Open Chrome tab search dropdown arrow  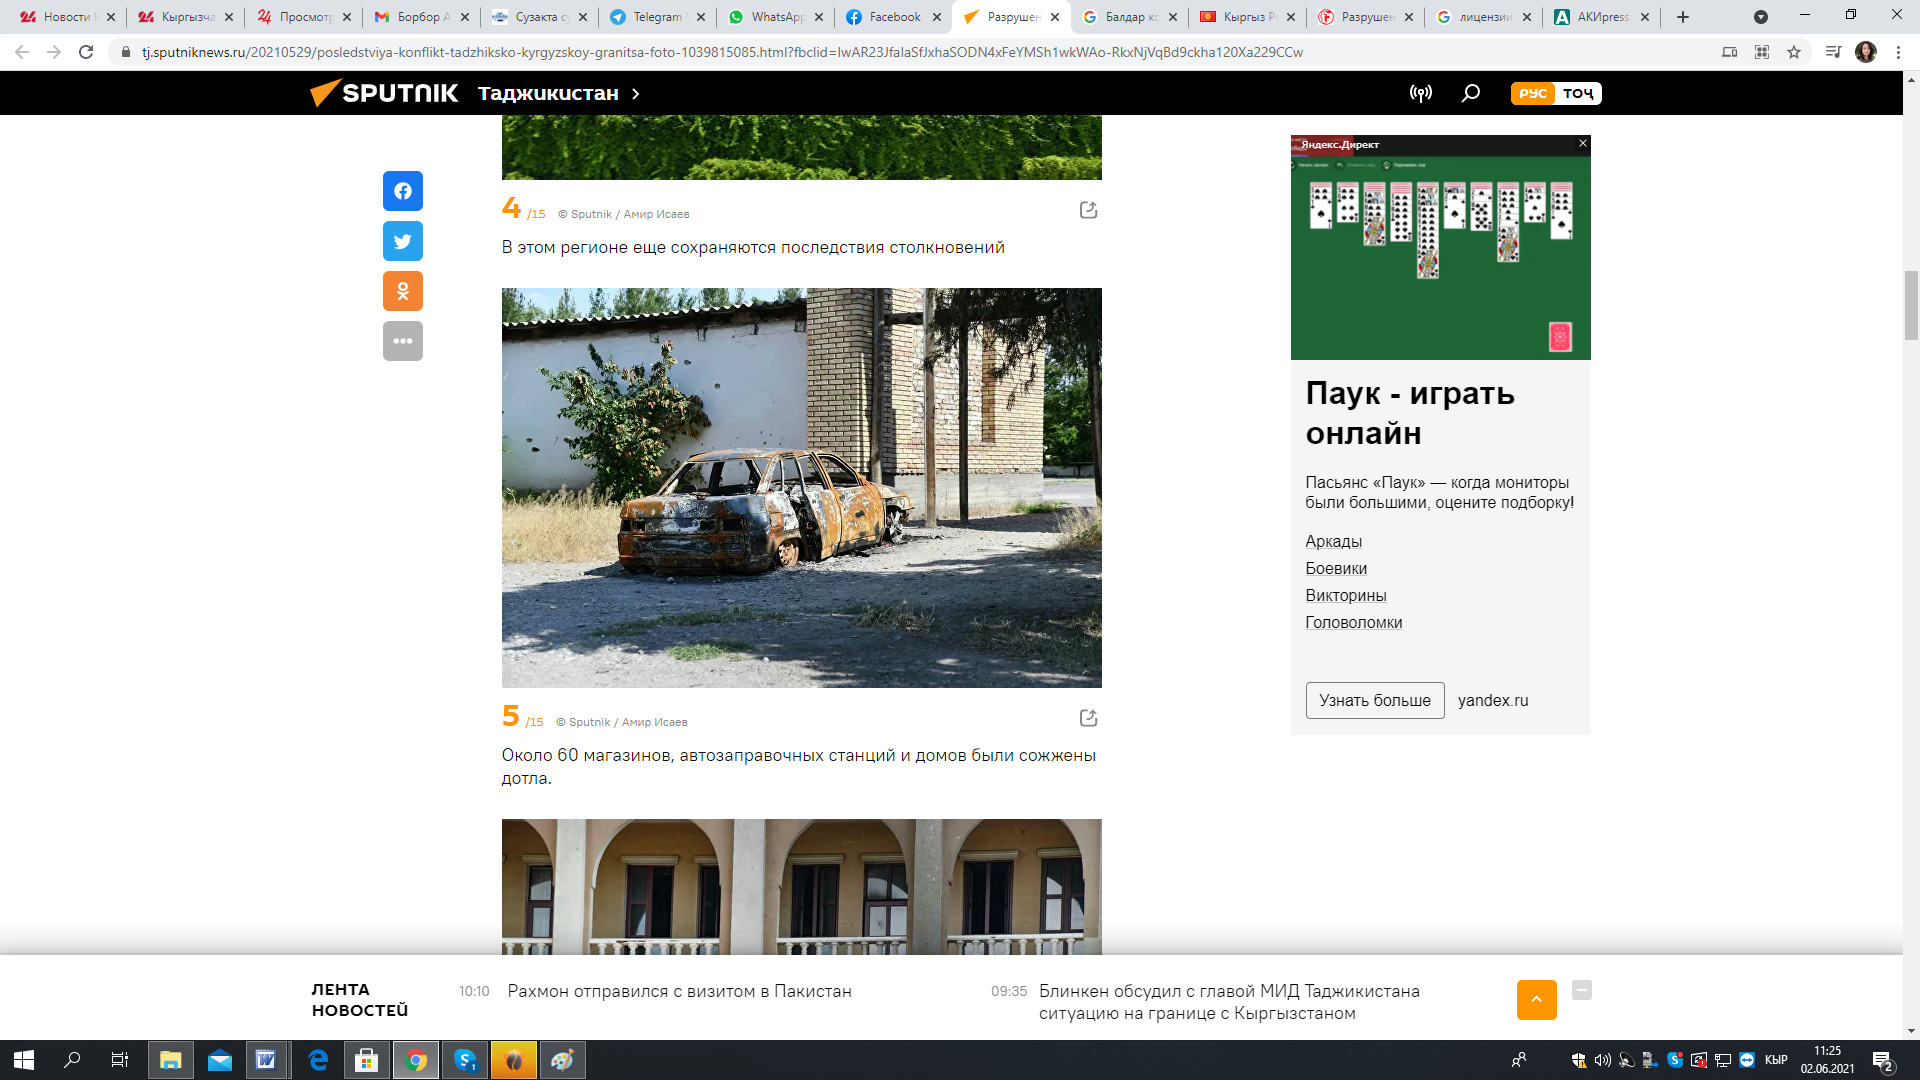(x=1761, y=17)
